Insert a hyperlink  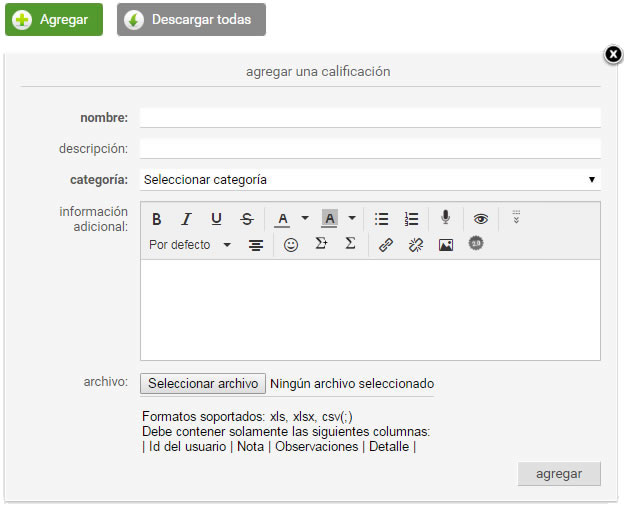pos(386,244)
